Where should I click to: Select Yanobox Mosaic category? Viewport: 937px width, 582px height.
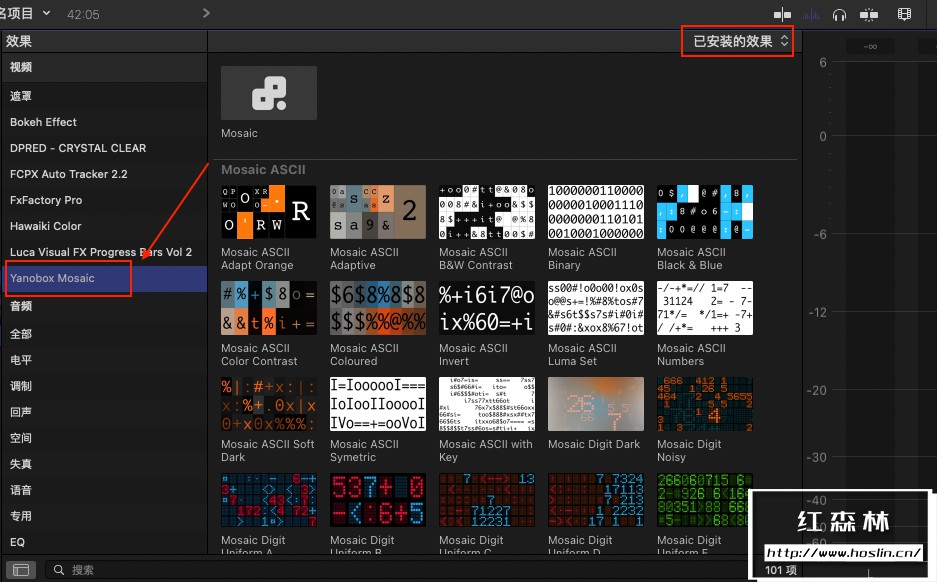coord(103,278)
